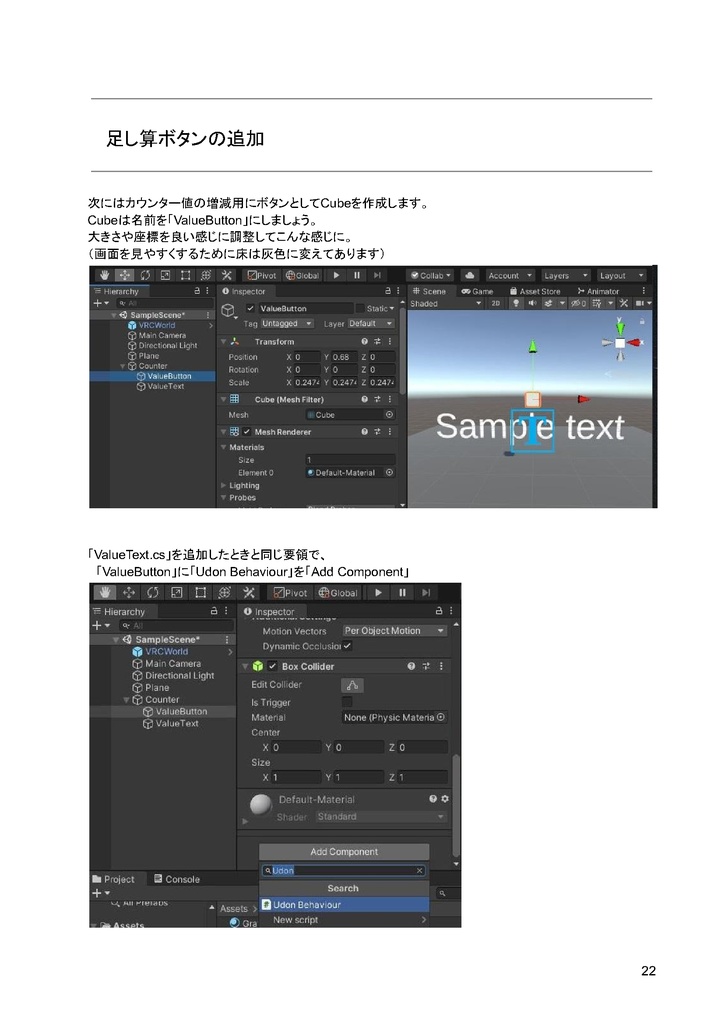
Task: Open the Layer dropdown showing Default
Action: click(370, 323)
